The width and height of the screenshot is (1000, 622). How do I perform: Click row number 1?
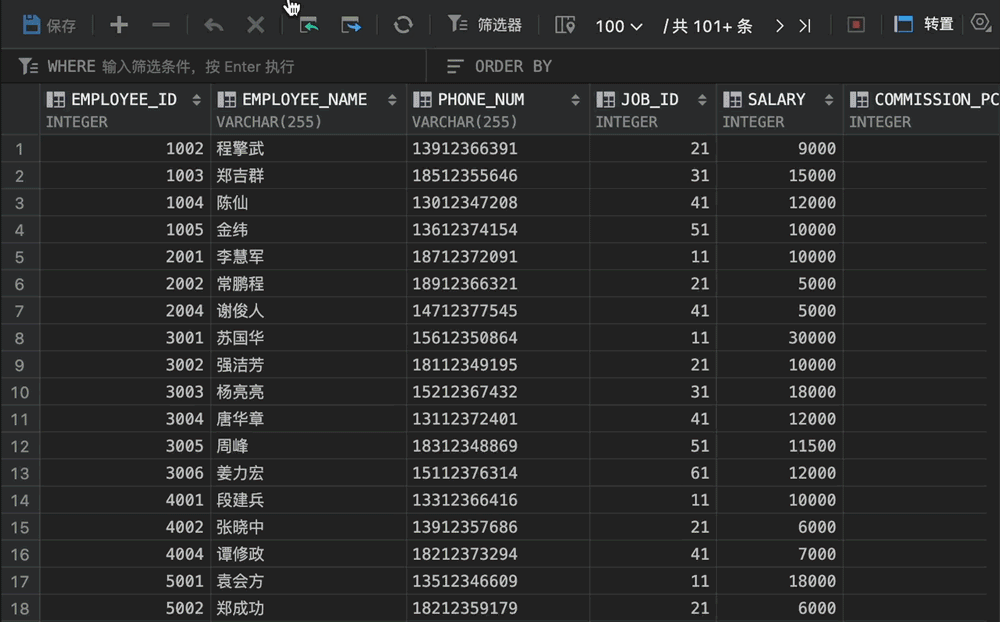(x=19, y=149)
